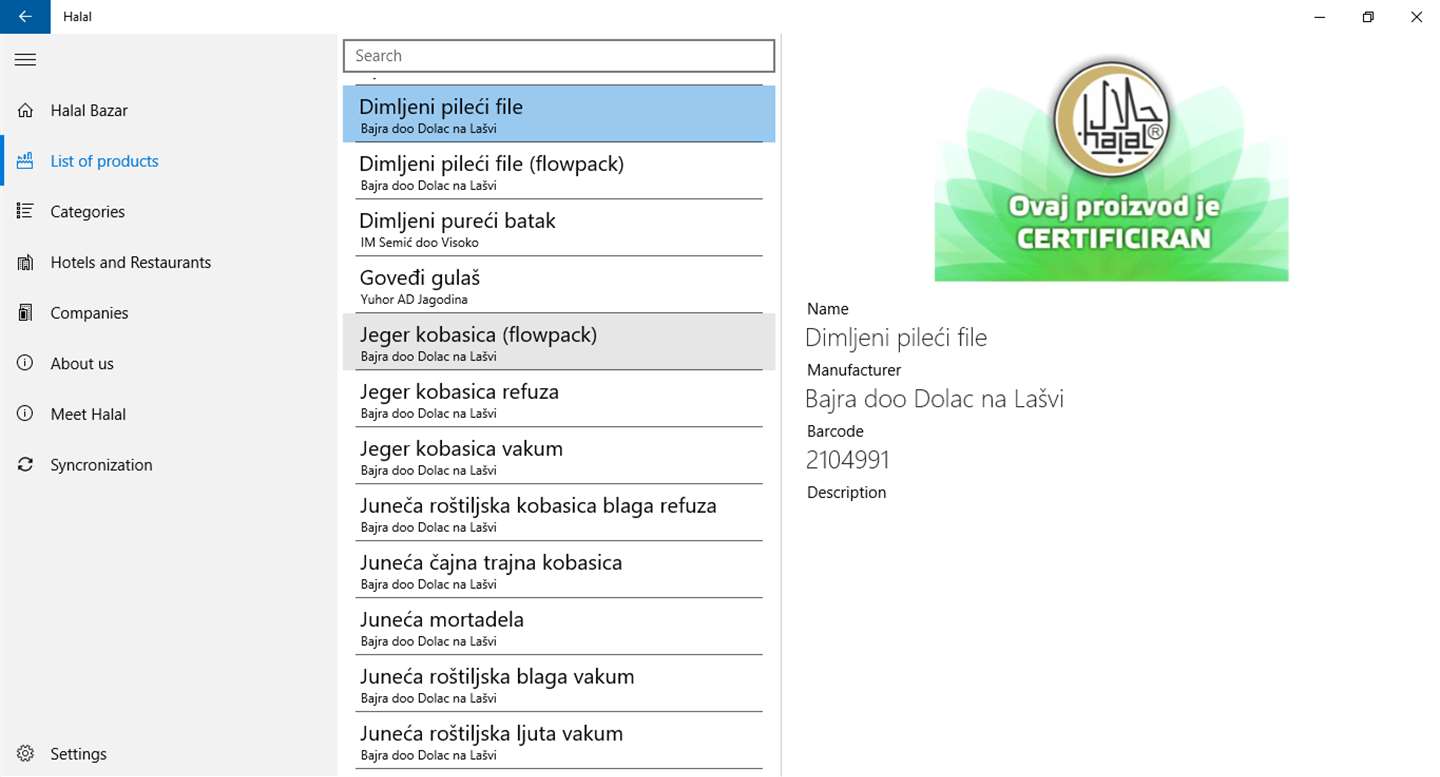
Task: Open Hotels and Restaurants page
Action: 169,262
